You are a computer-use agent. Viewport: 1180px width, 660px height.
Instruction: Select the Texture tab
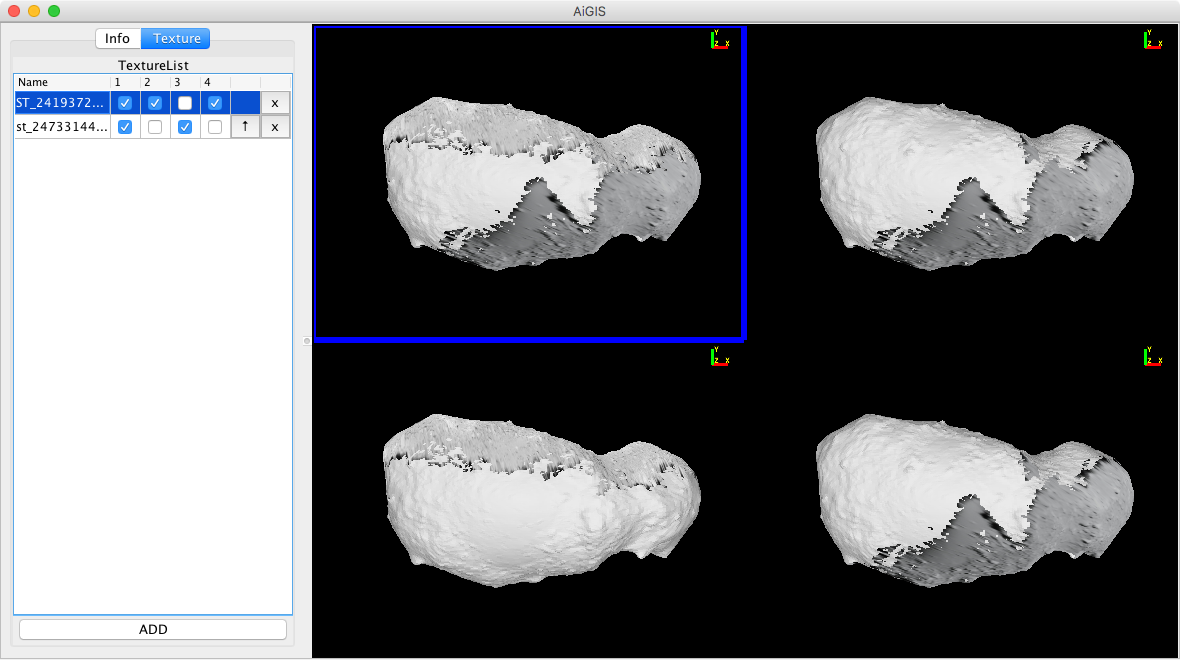175,38
